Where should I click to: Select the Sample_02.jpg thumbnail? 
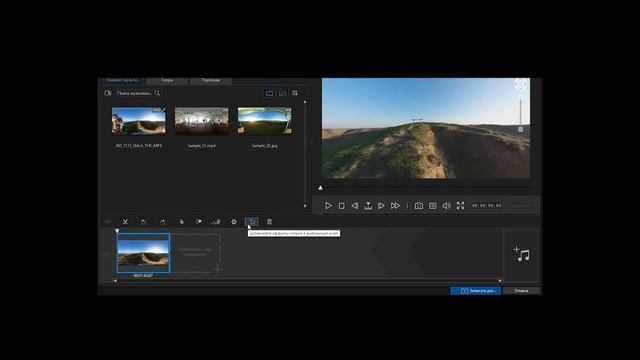point(264,121)
